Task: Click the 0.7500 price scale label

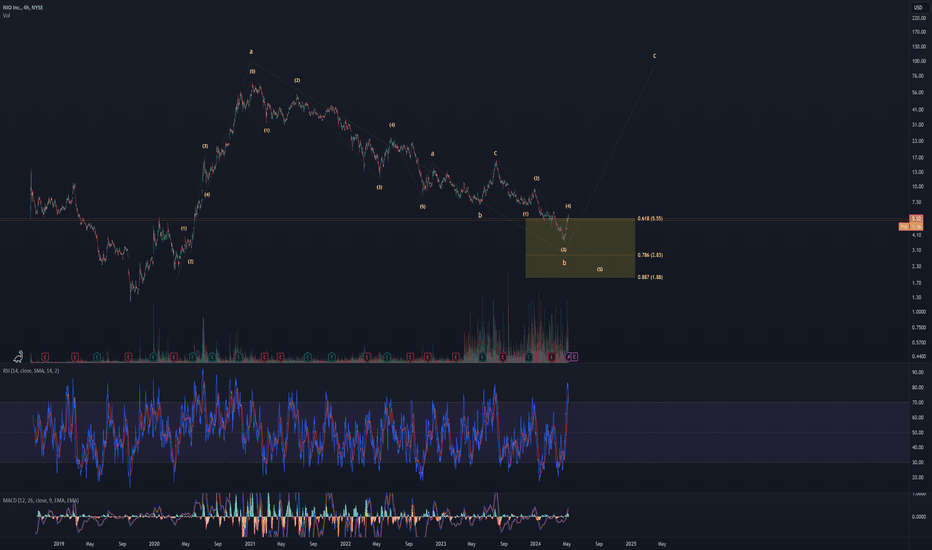Action: click(x=919, y=328)
